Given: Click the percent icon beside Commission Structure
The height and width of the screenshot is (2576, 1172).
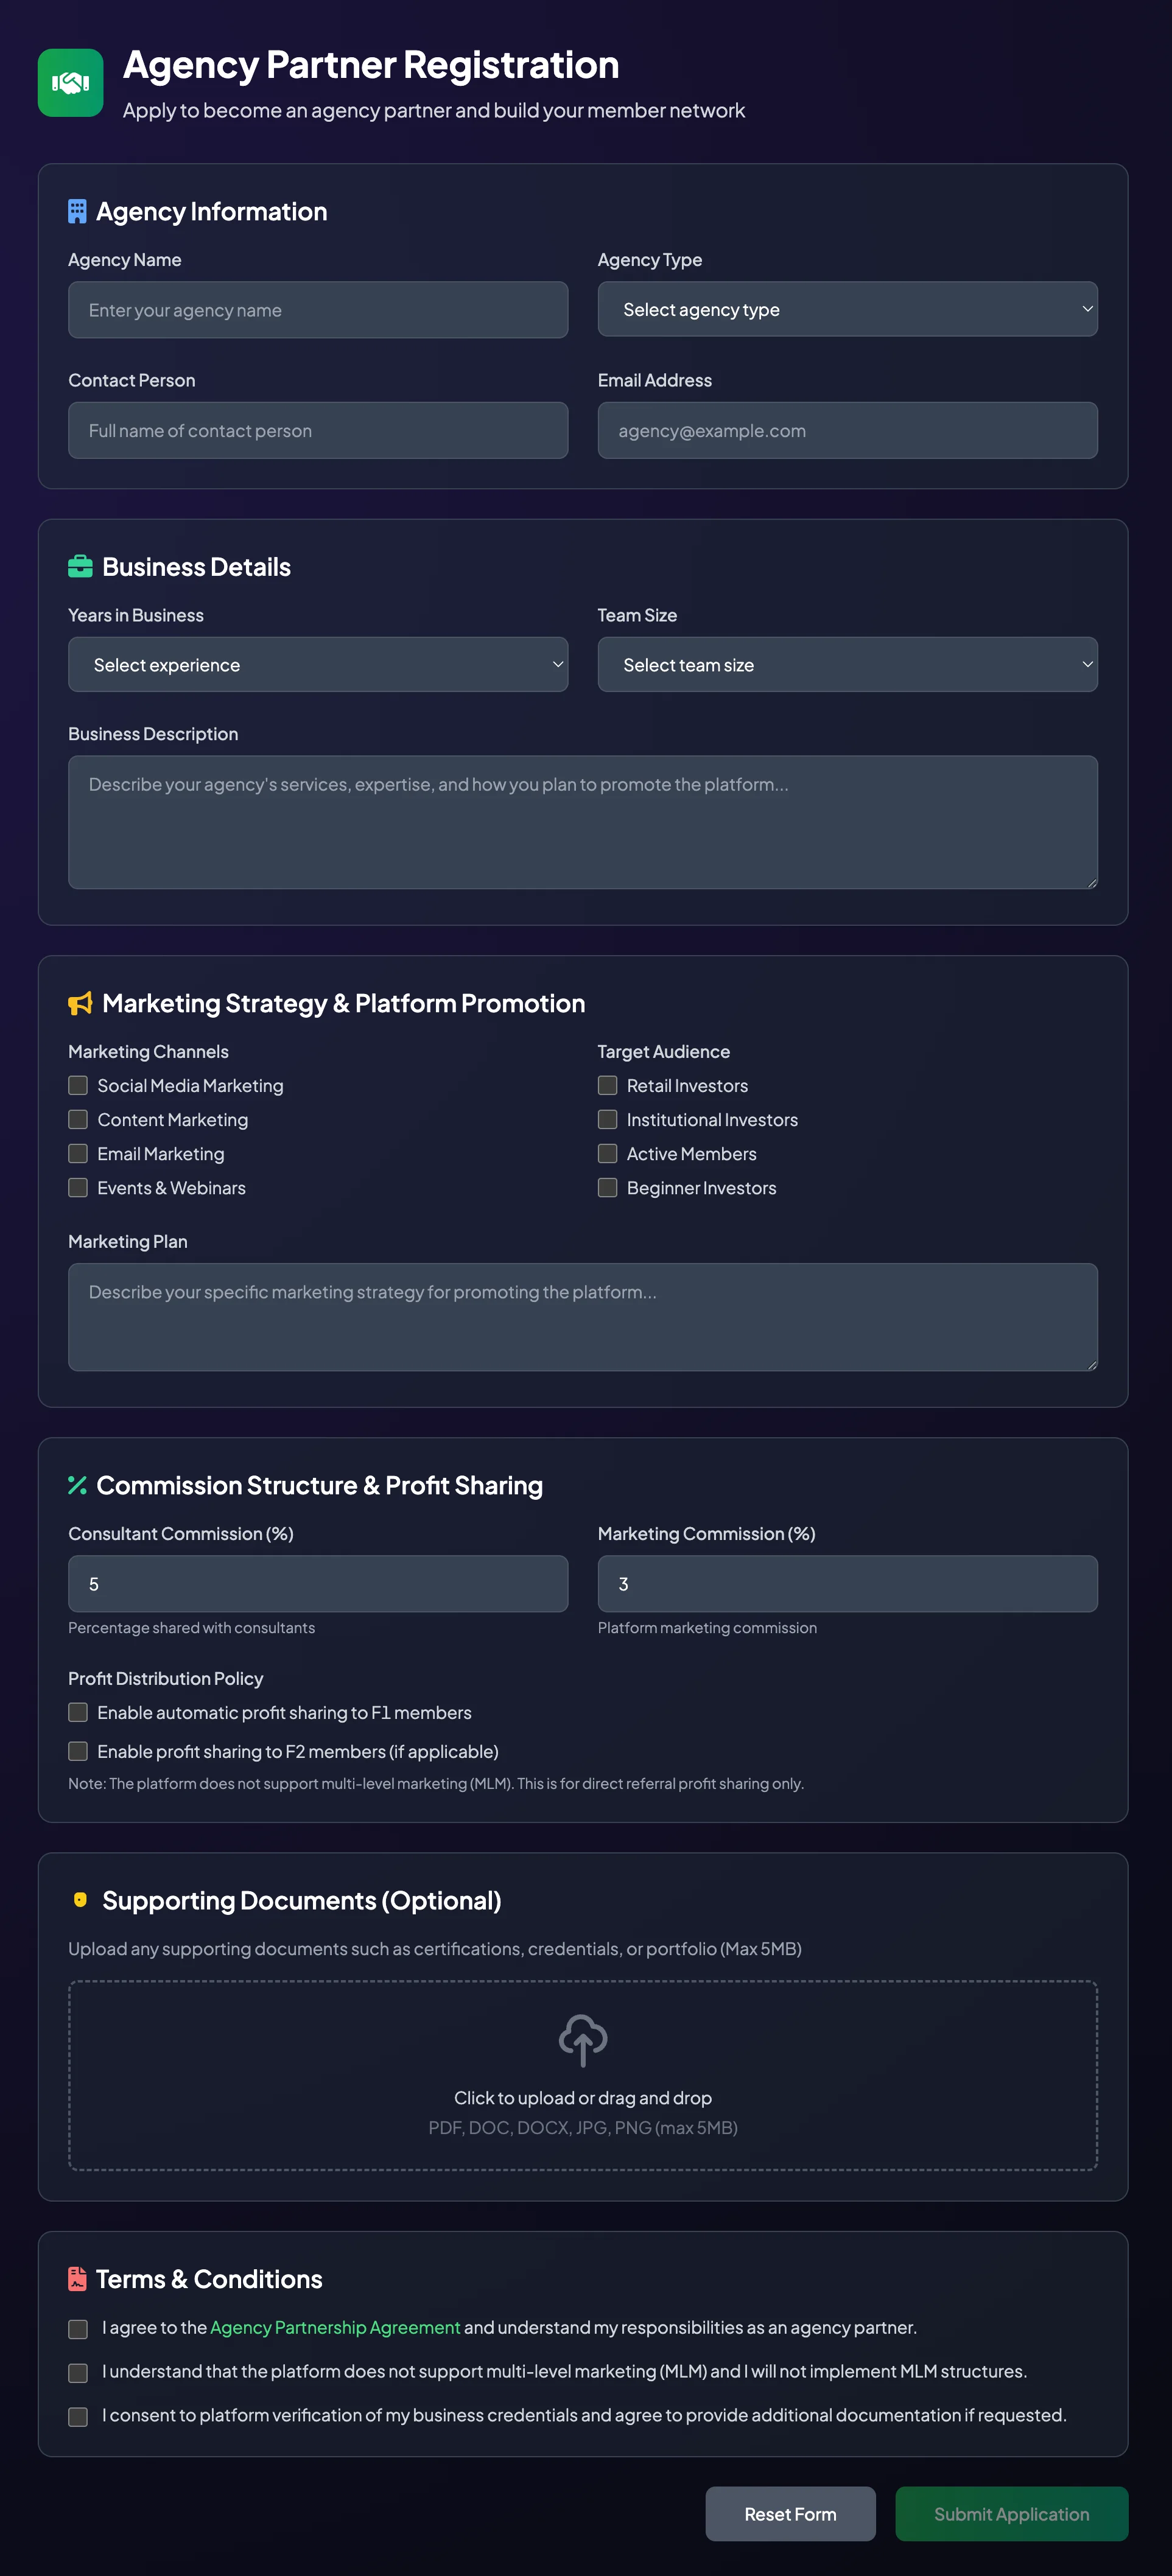Looking at the screenshot, I should click(x=77, y=1485).
